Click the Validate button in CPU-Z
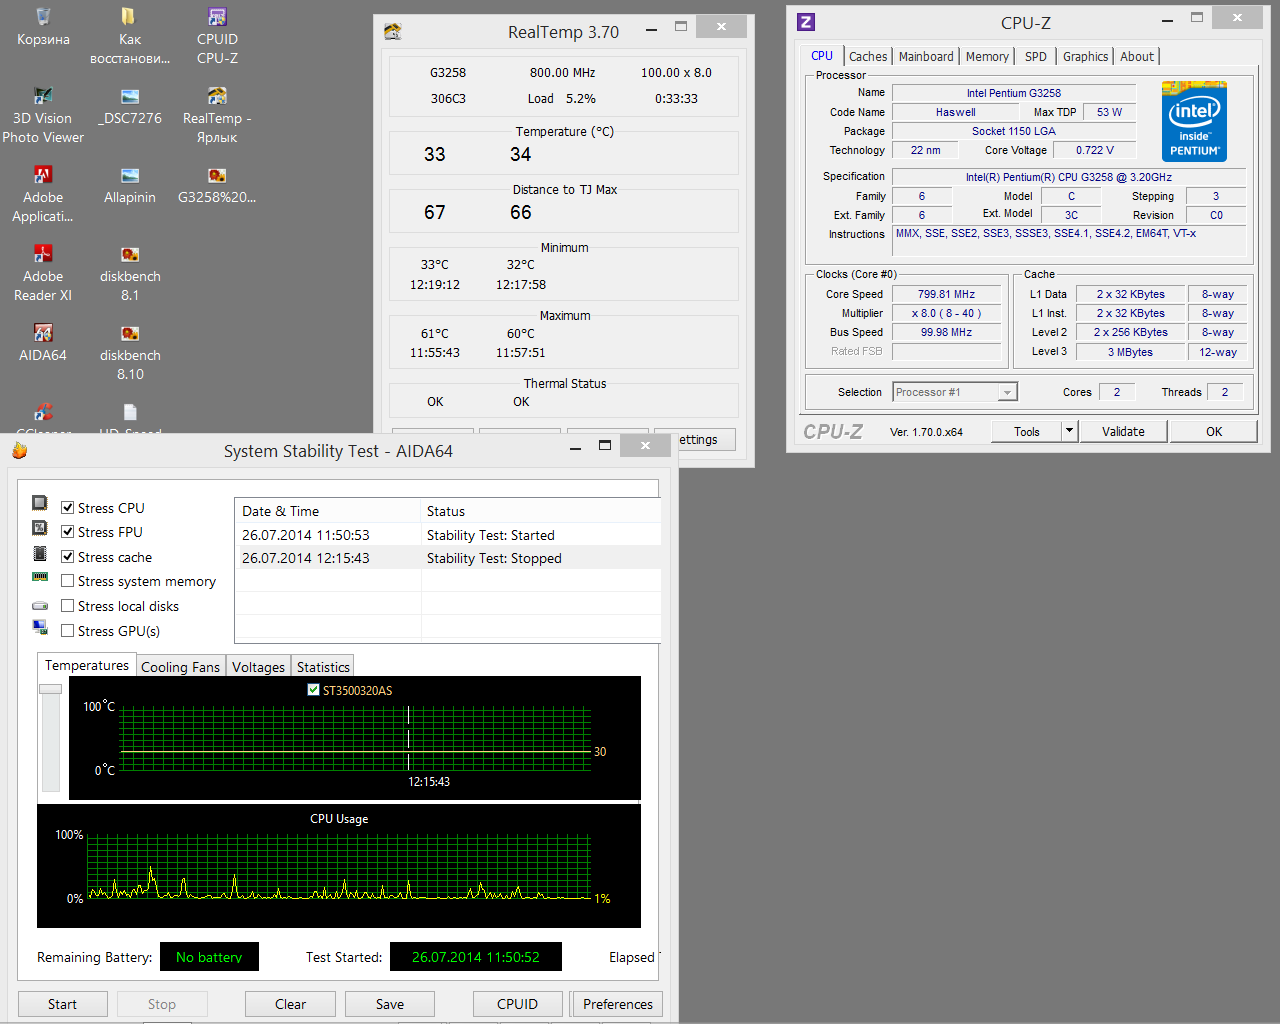1280x1024 pixels. pyautogui.click(x=1123, y=431)
